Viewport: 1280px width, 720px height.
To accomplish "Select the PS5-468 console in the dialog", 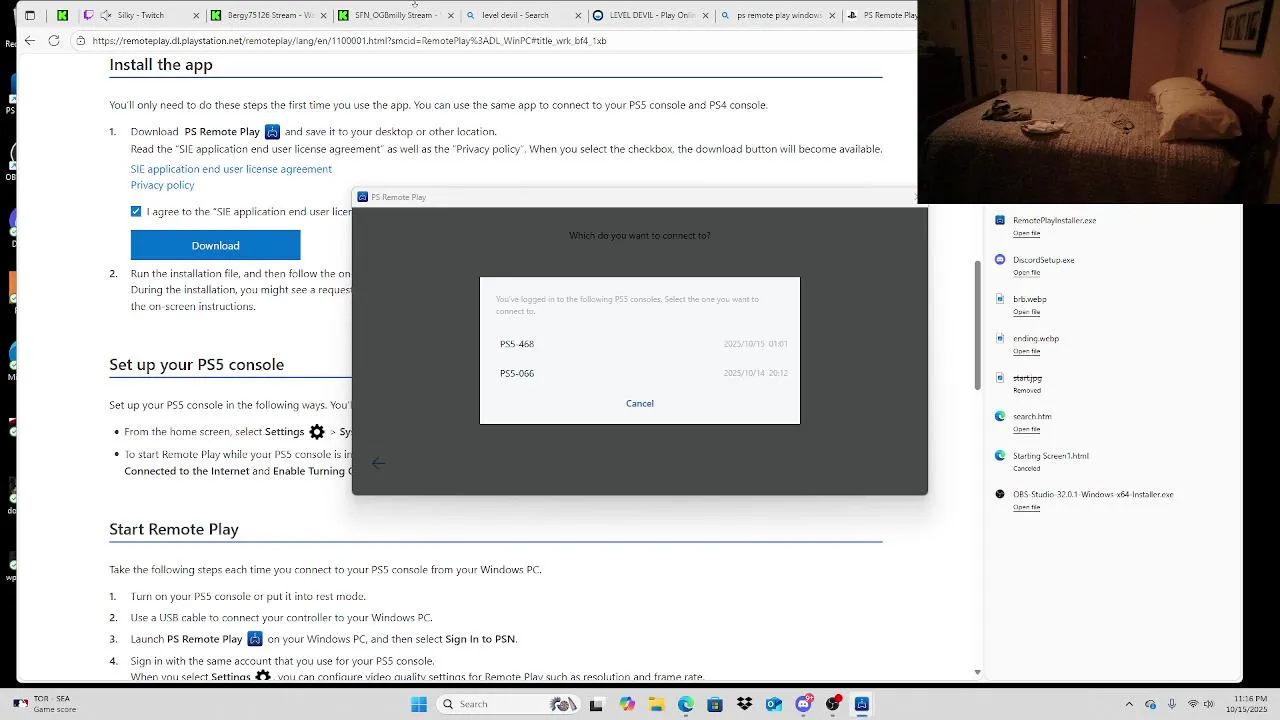I will [640, 344].
